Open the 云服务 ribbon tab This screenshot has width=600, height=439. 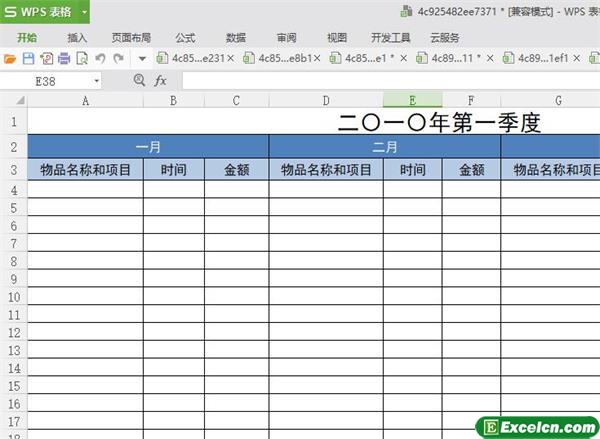coord(445,38)
